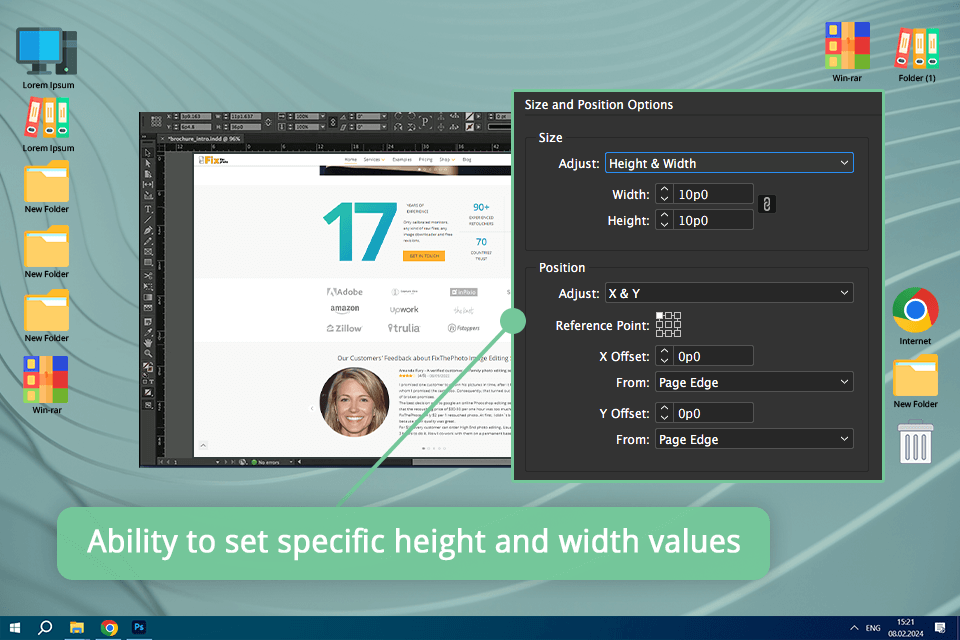960x640 pixels.
Task: Open the Internet Chrome desktop shortcut
Action: [x=915, y=316]
